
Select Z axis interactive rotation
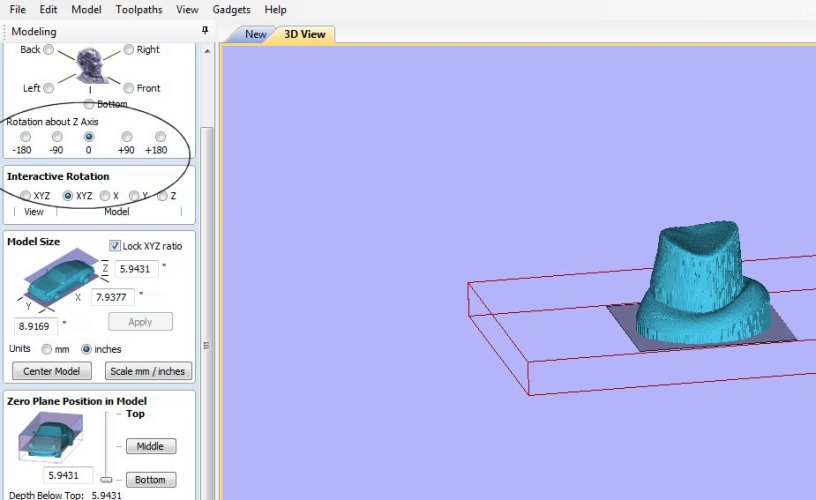point(162,196)
